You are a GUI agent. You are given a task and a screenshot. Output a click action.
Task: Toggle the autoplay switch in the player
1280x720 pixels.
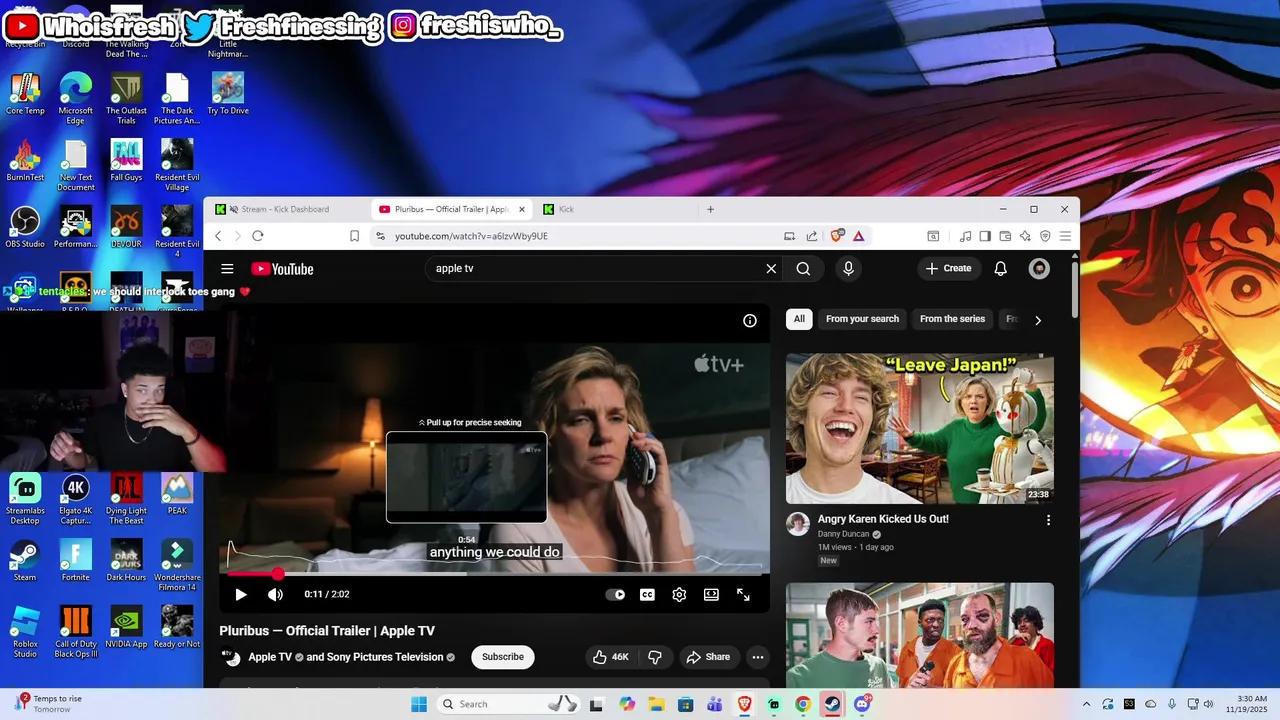(x=615, y=594)
